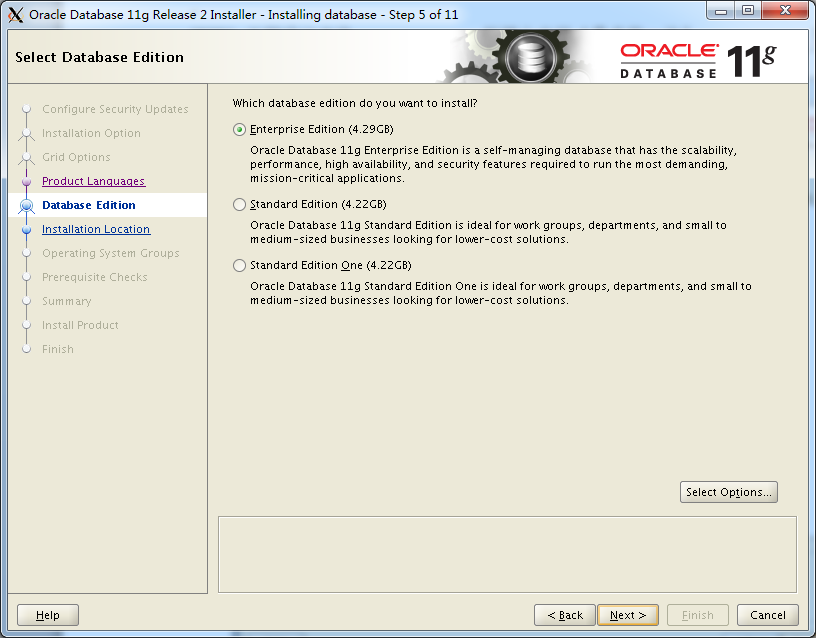Click the Installation Location step bullet
816x638 pixels.
(x=27, y=229)
